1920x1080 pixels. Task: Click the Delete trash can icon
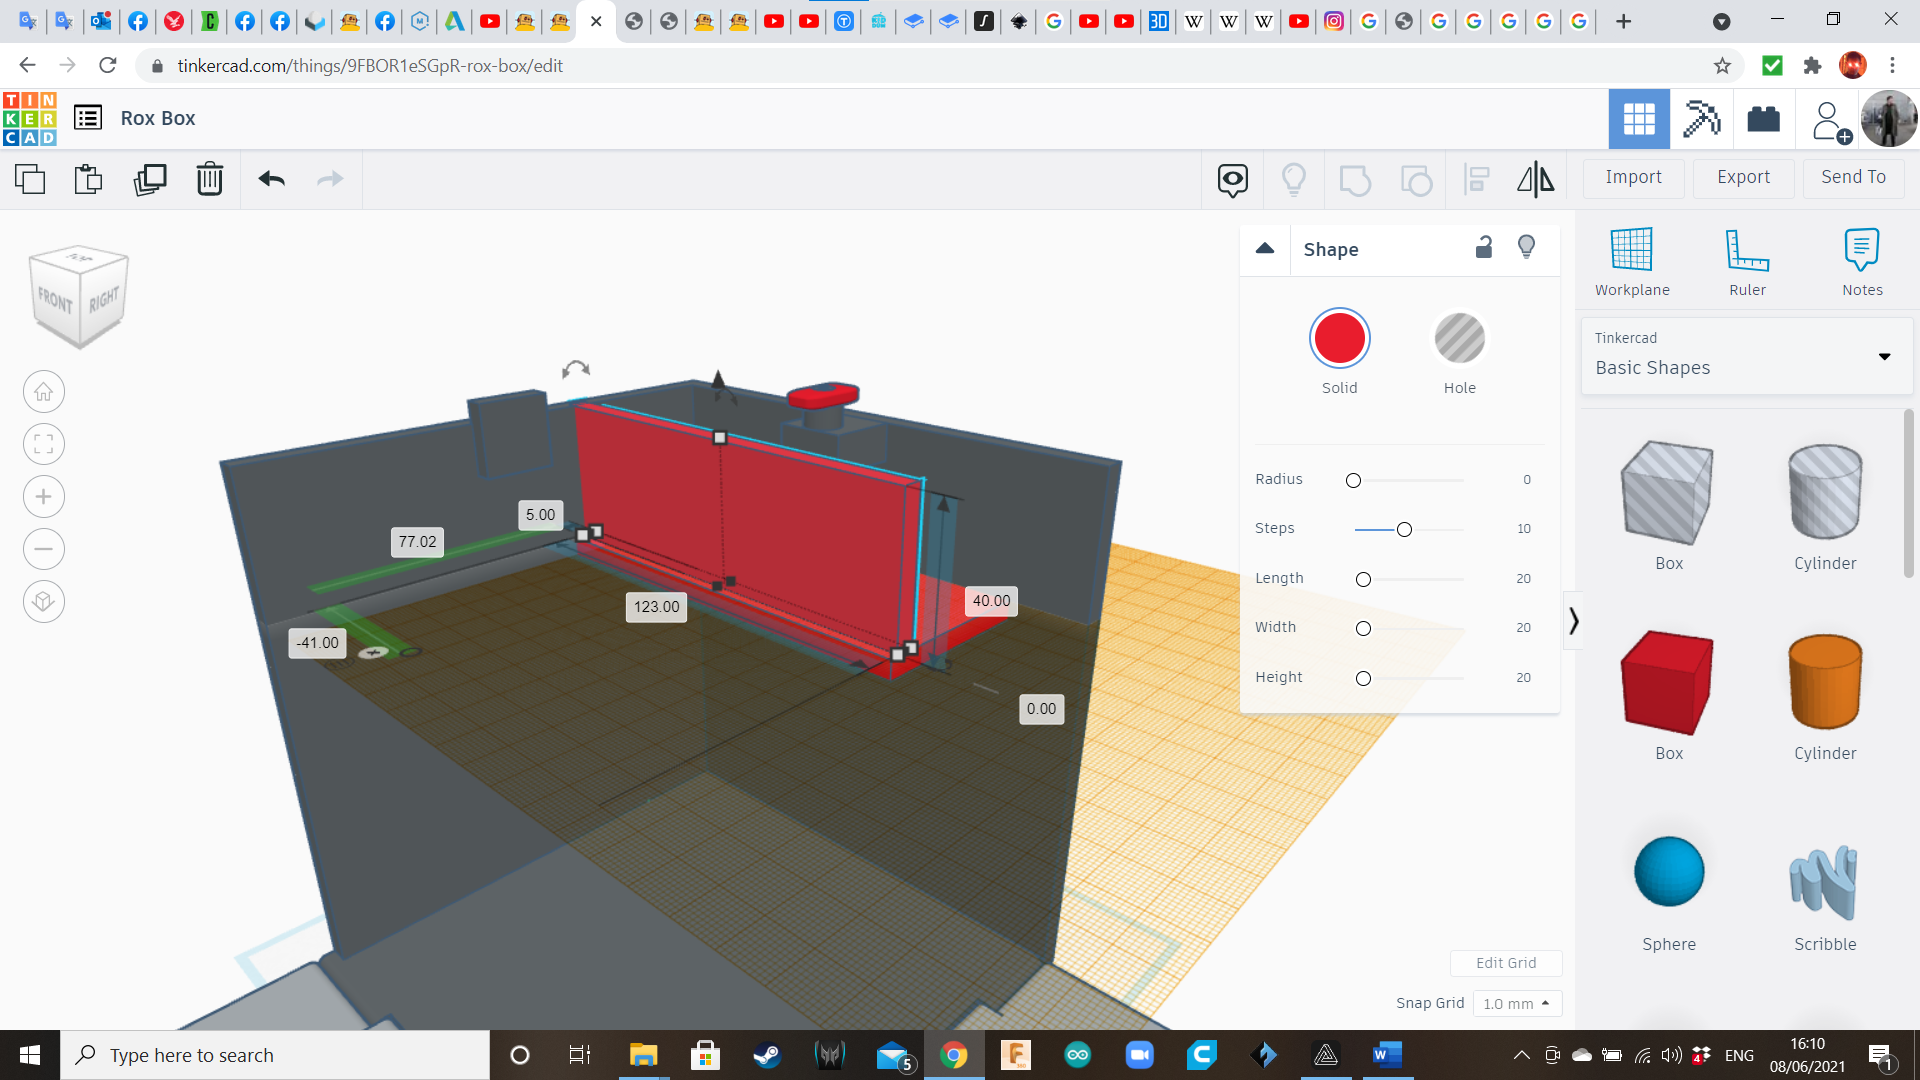[210, 180]
